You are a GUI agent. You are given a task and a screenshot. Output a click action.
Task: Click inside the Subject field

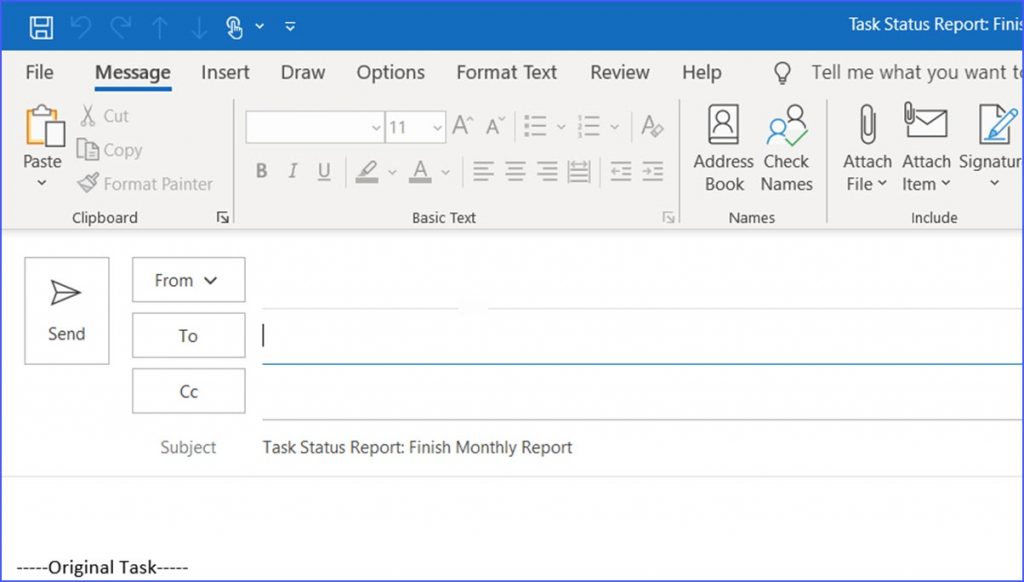pyautogui.click(x=500, y=447)
